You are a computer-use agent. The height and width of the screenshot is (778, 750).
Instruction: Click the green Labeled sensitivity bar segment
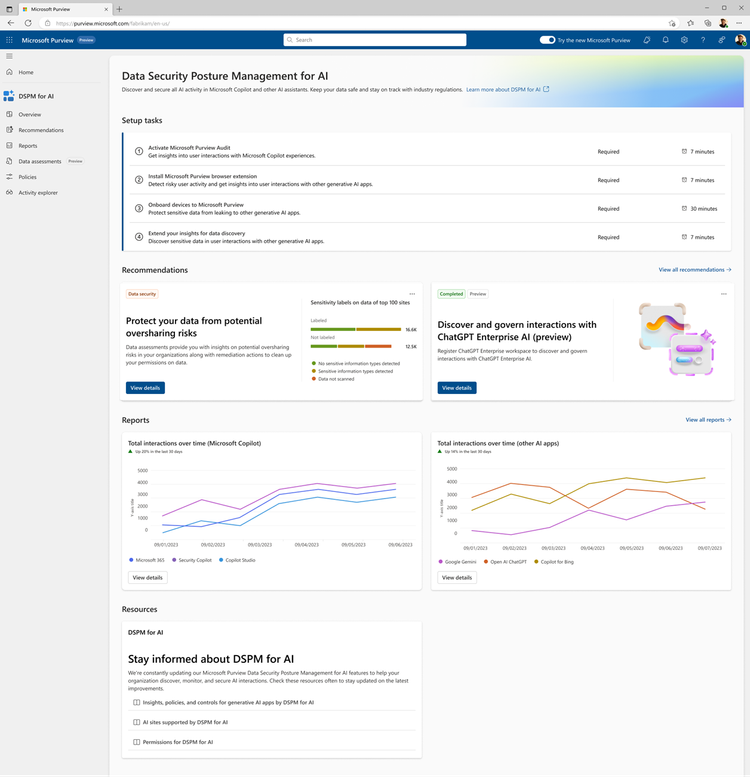coord(333,329)
